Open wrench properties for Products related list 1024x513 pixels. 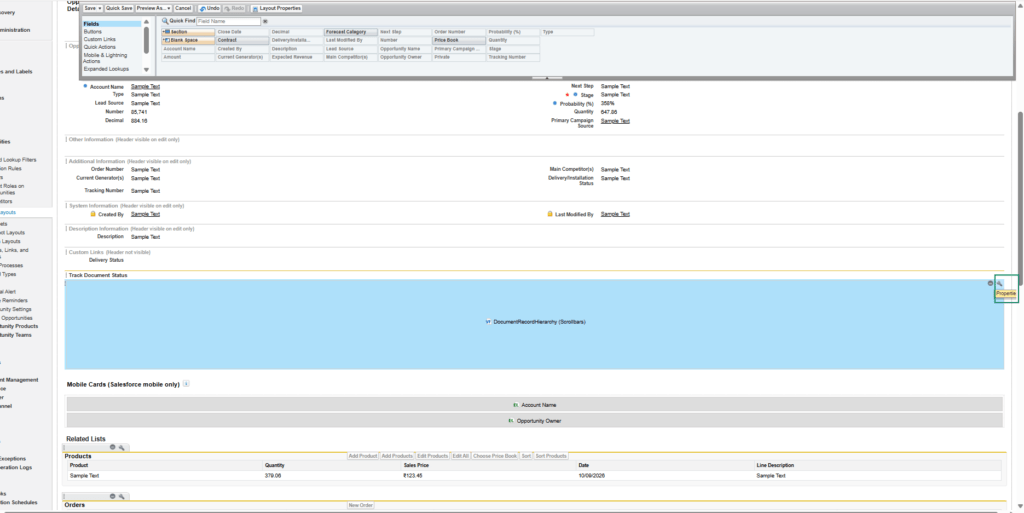click(x=121, y=447)
